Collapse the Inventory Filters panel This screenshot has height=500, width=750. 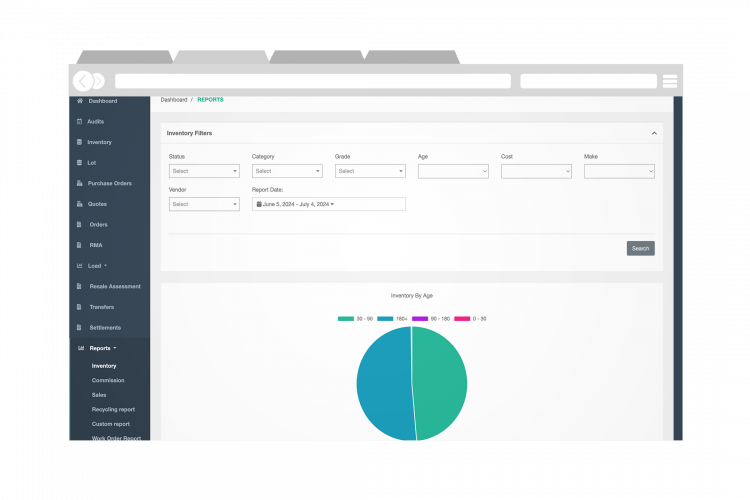tap(654, 133)
